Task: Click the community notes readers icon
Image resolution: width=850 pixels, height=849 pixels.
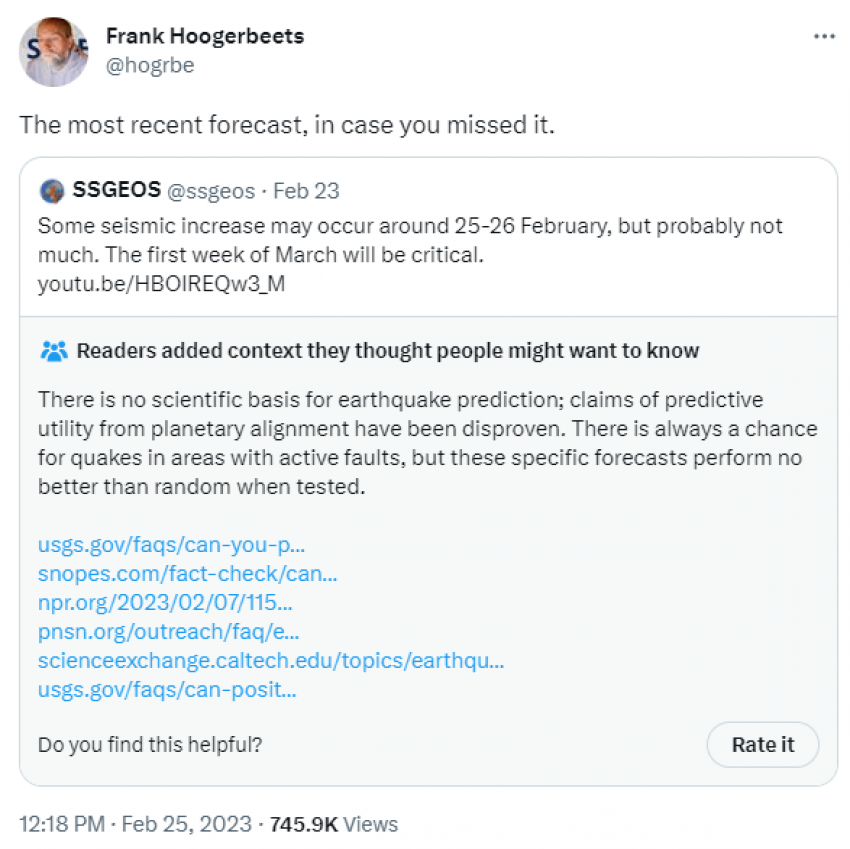Action: pyautogui.click(x=54, y=351)
